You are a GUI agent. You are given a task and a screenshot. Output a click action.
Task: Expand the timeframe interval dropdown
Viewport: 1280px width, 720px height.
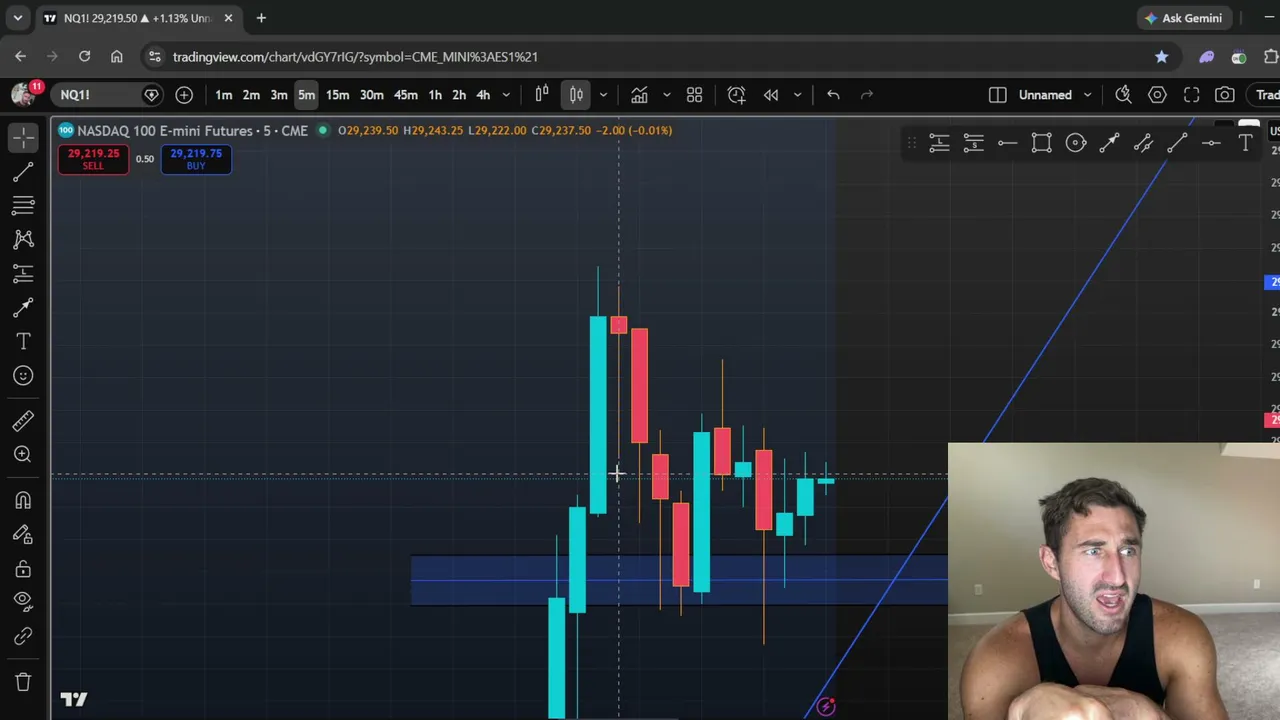[x=506, y=95]
